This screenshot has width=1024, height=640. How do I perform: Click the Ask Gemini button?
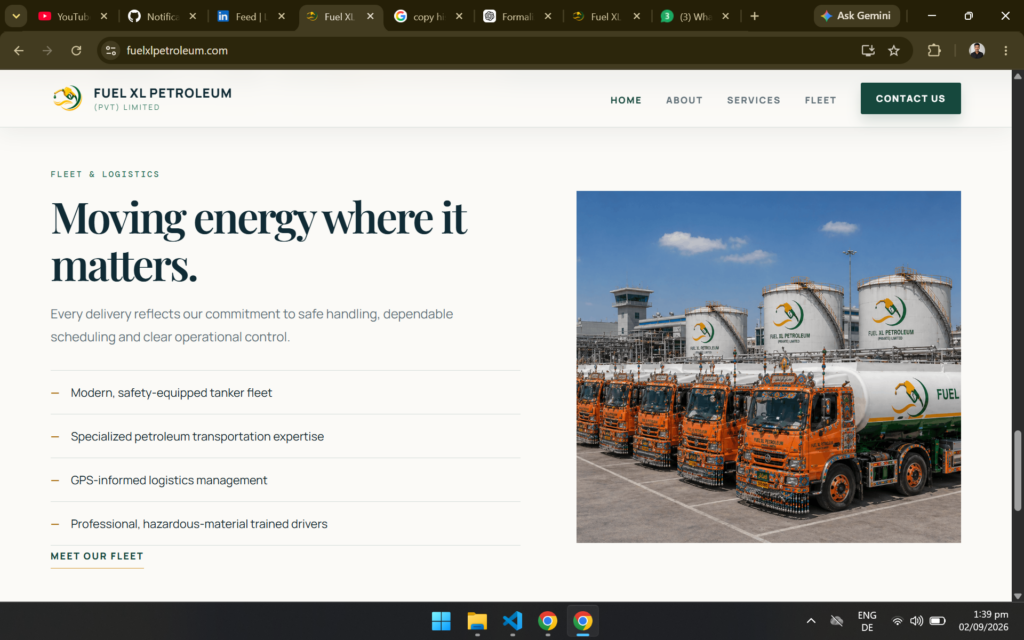pos(856,16)
